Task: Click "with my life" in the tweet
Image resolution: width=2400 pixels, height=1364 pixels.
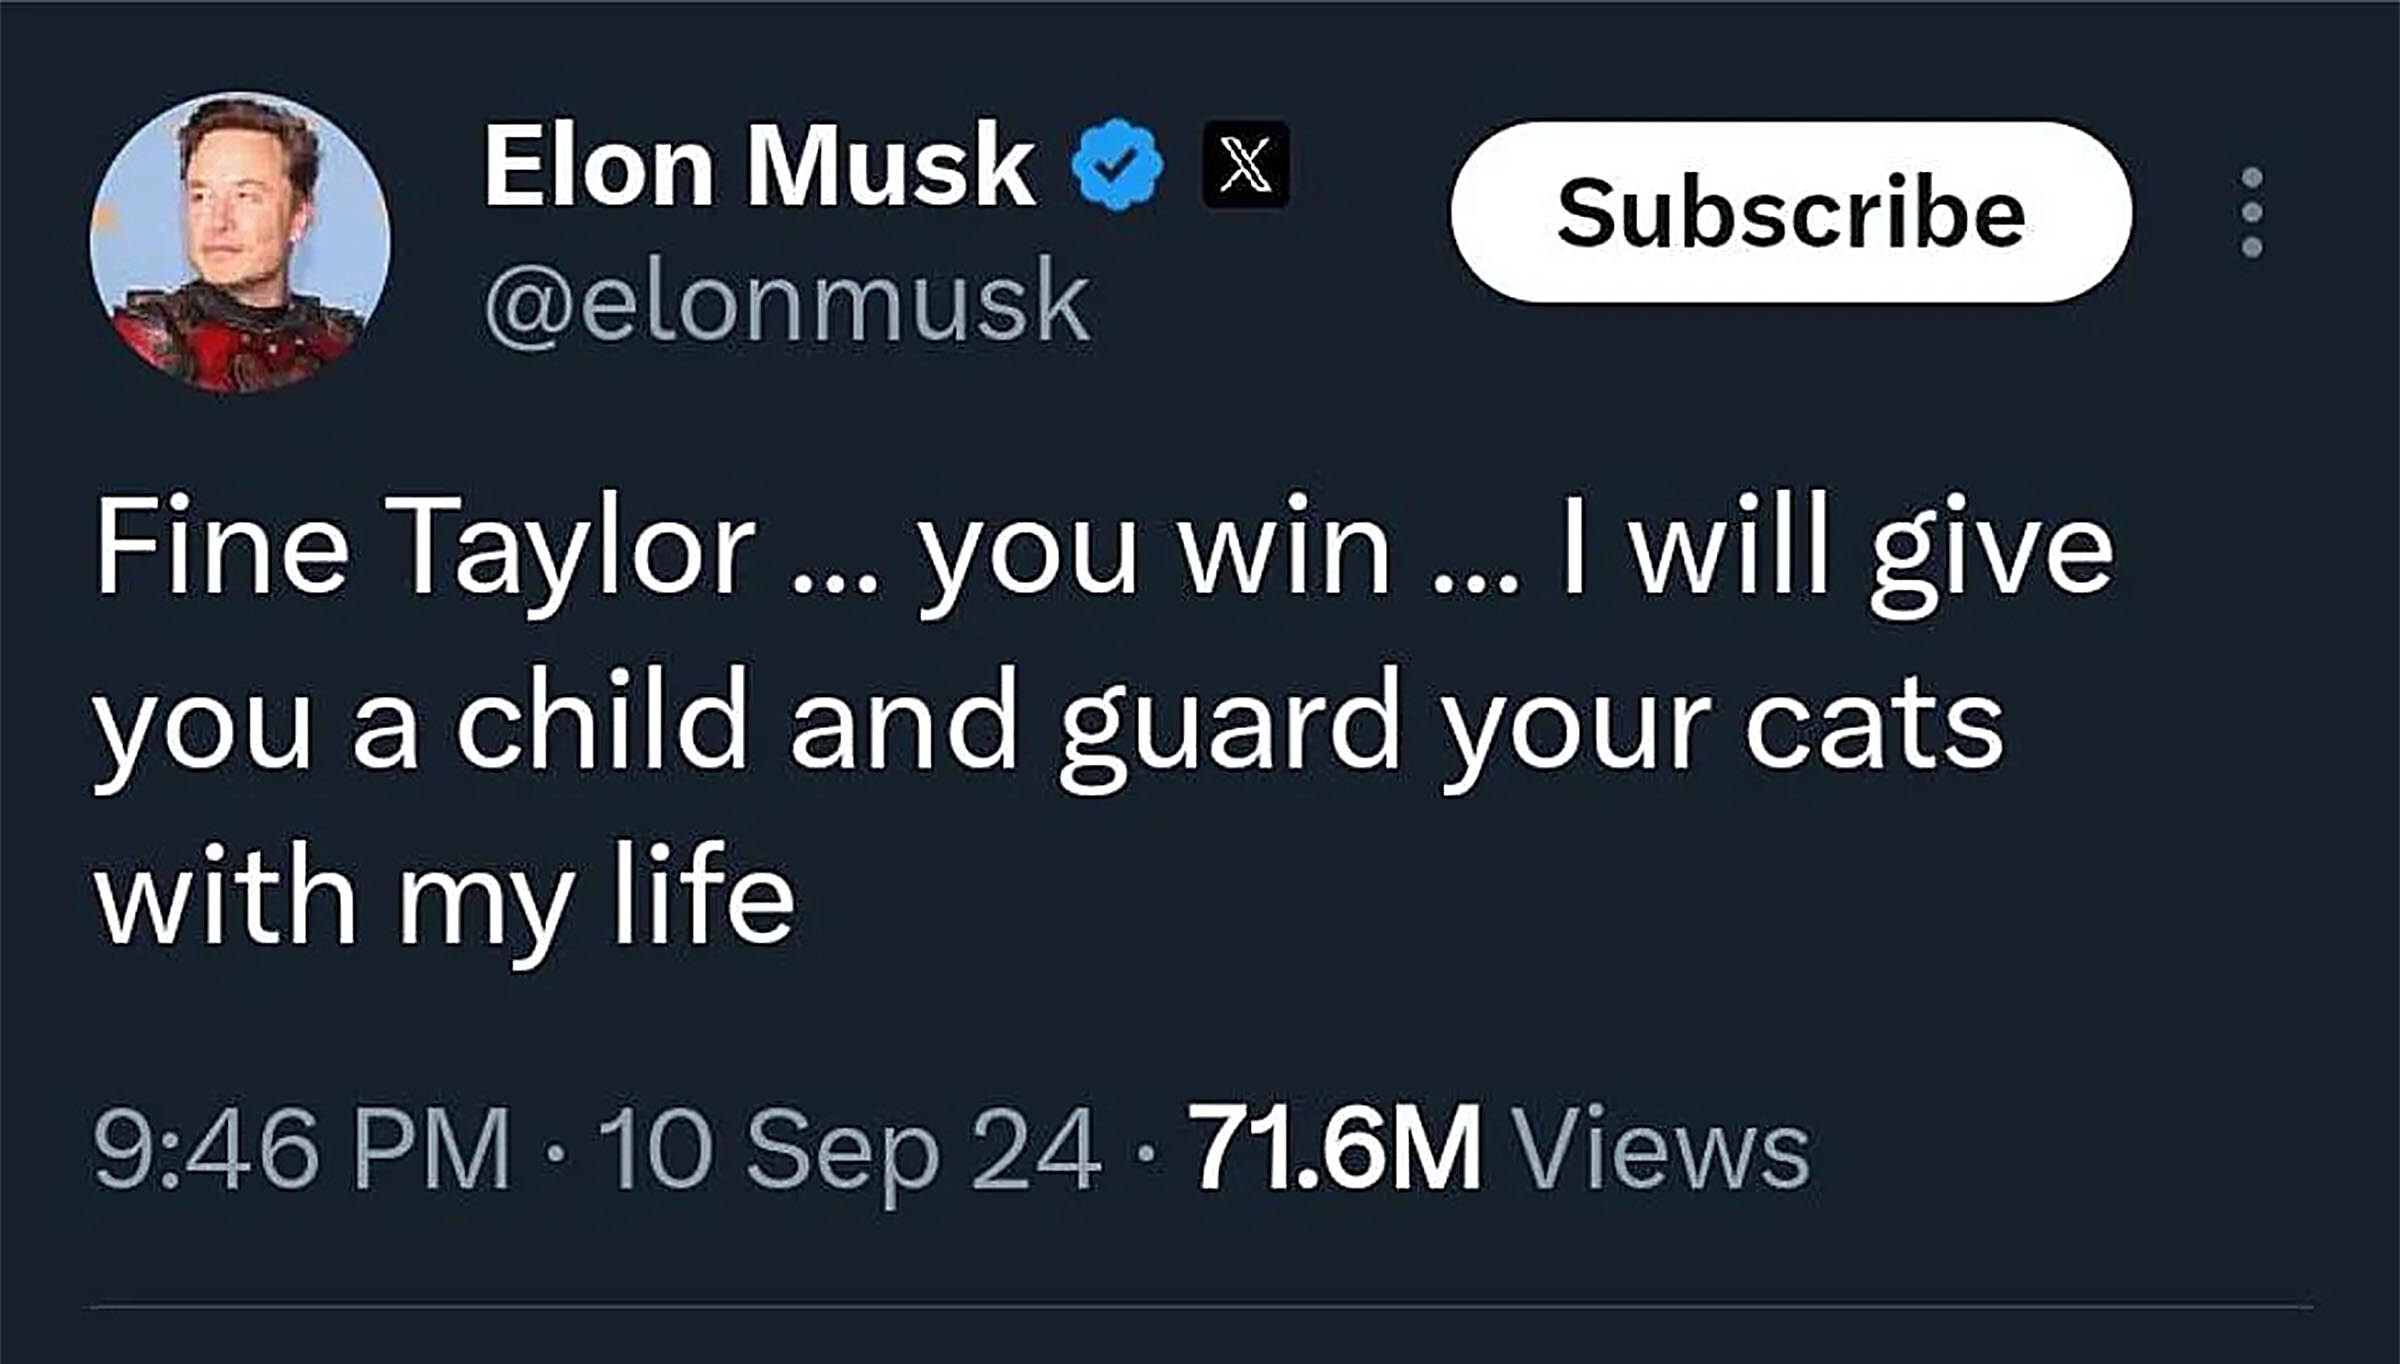Action: (x=445, y=895)
